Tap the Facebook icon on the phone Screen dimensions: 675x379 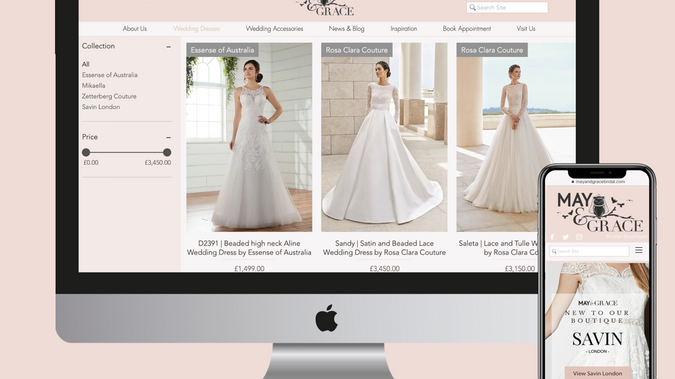click(x=552, y=237)
